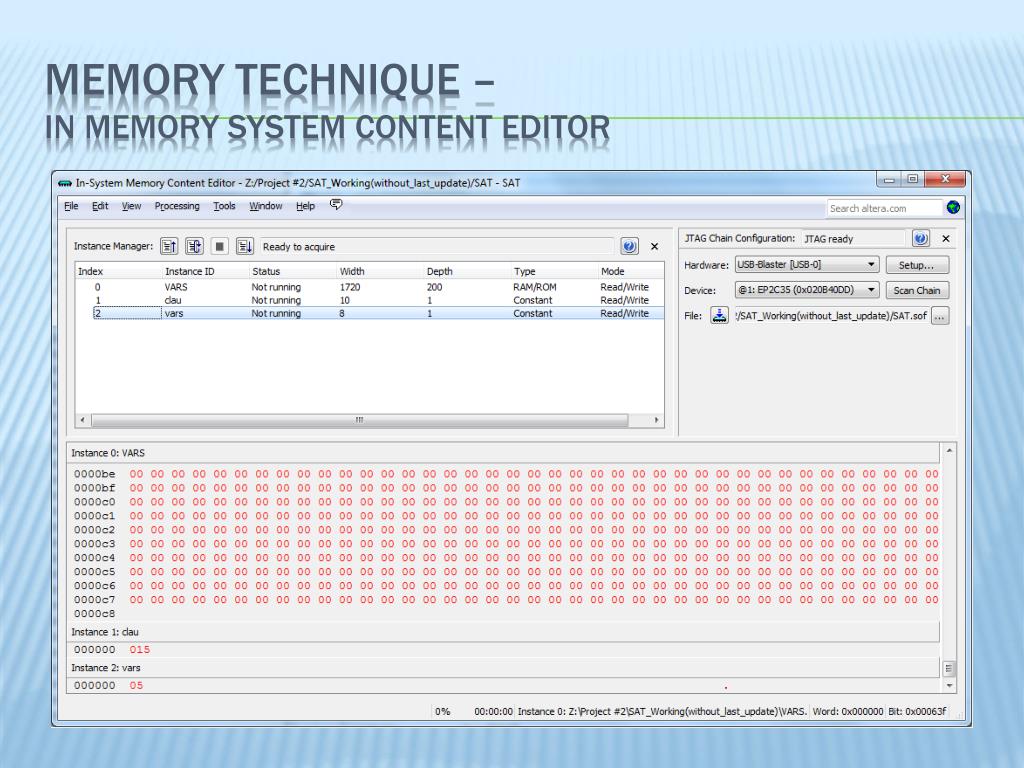Click the 00:00:00 timer in status bar
Image resolution: width=1024 pixels, height=768 pixels.
[493, 712]
